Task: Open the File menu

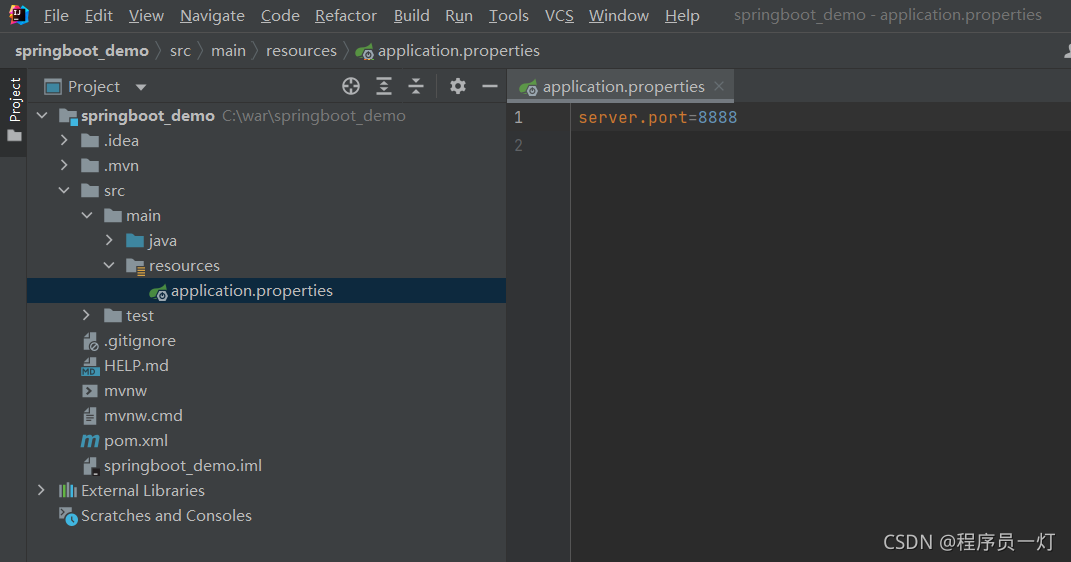Action: [x=56, y=15]
